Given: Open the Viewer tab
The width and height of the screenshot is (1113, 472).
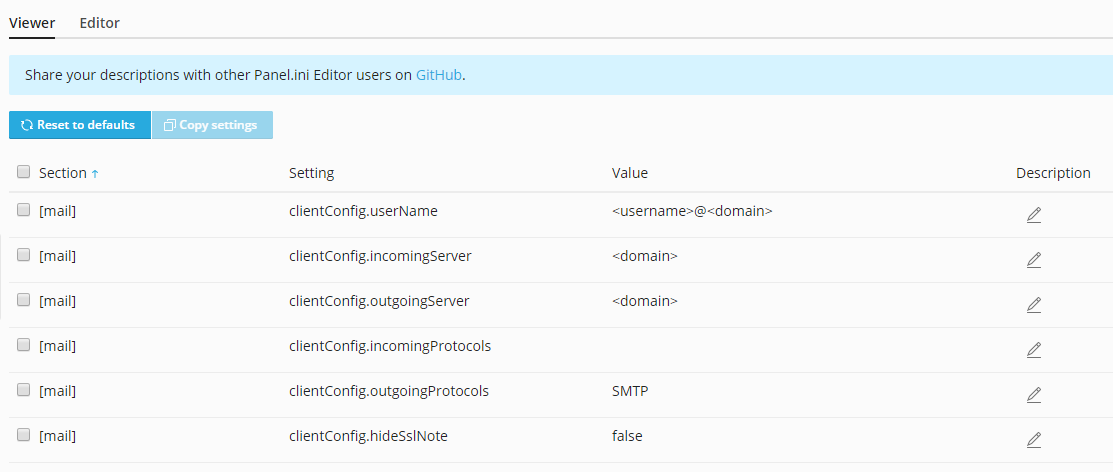Looking at the screenshot, I should click(x=32, y=23).
